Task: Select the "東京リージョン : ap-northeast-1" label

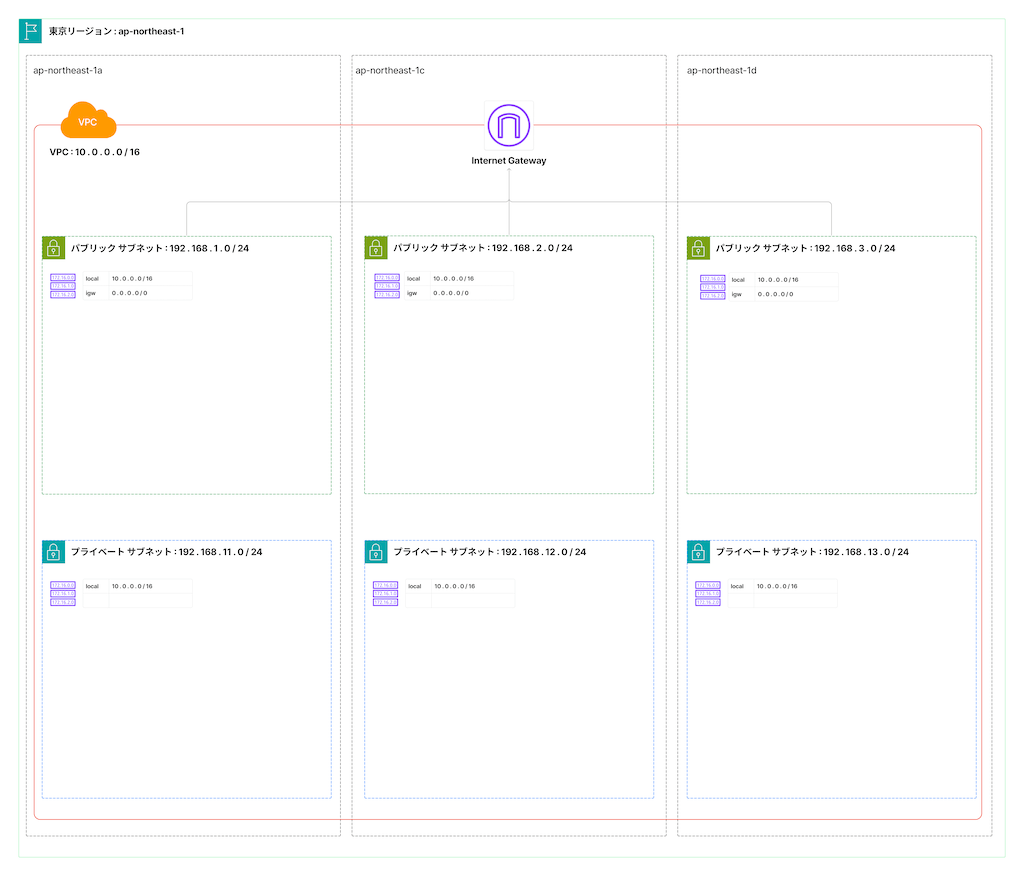Action: pyautogui.click(x=116, y=31)
